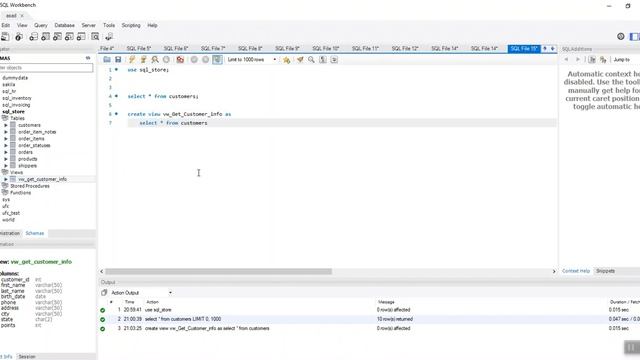Expand the vw_get_customer_info view node
640x360 pixels.
click(6, 179)
